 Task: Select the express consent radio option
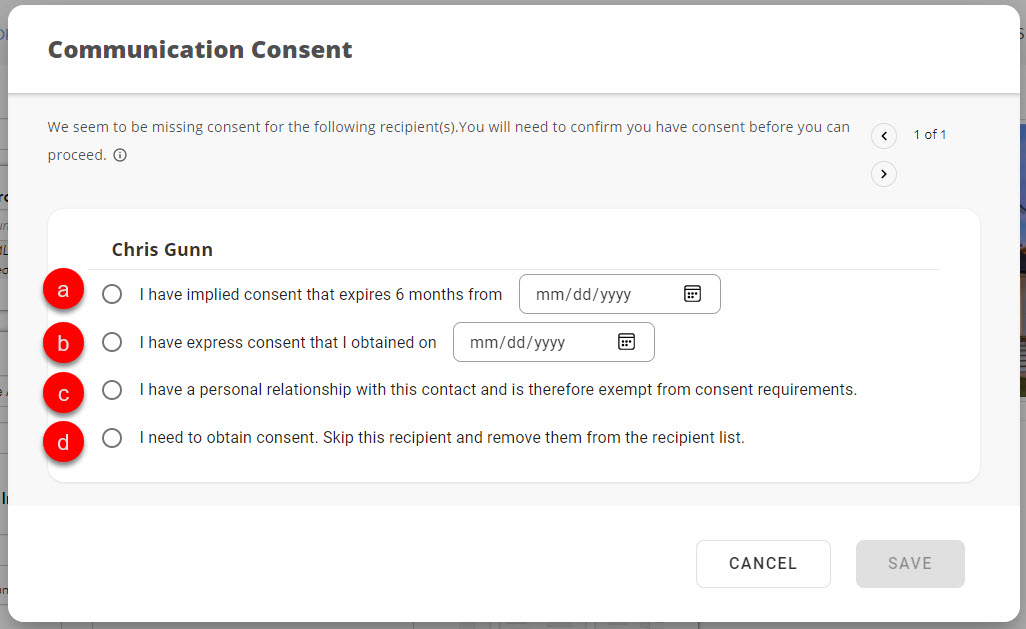point(112,342)
